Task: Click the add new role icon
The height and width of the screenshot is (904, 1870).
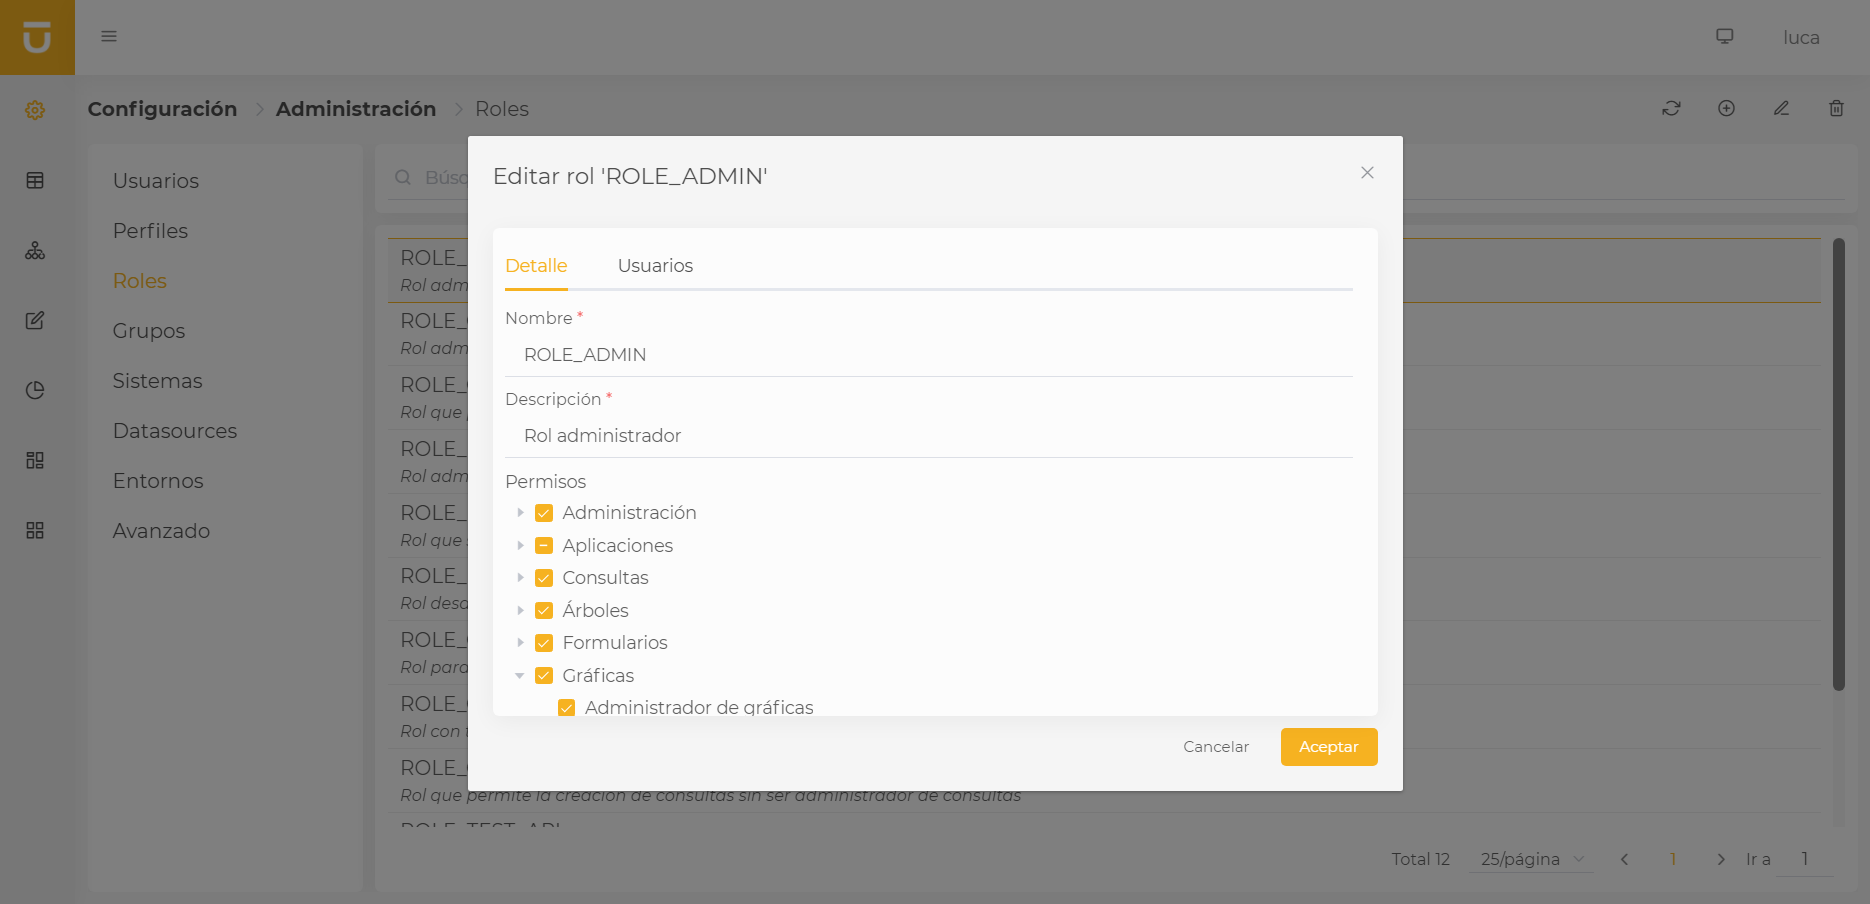Action: tap(1726, 108)
